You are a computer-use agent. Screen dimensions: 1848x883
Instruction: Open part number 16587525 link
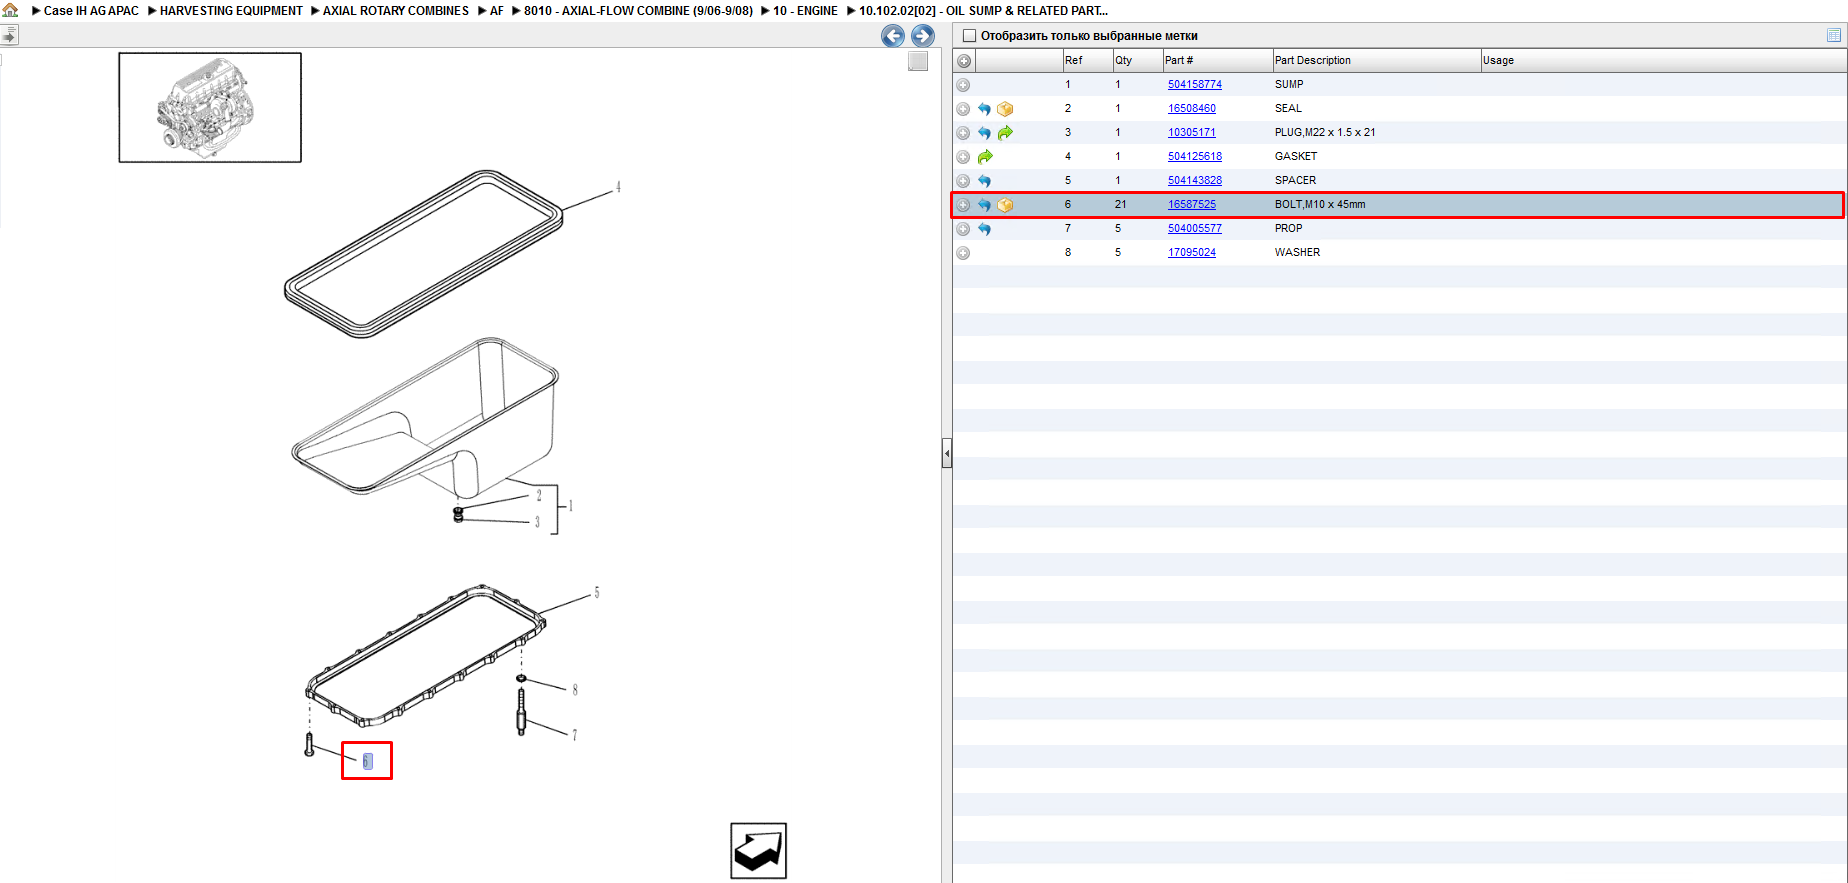coord(1192,205)
